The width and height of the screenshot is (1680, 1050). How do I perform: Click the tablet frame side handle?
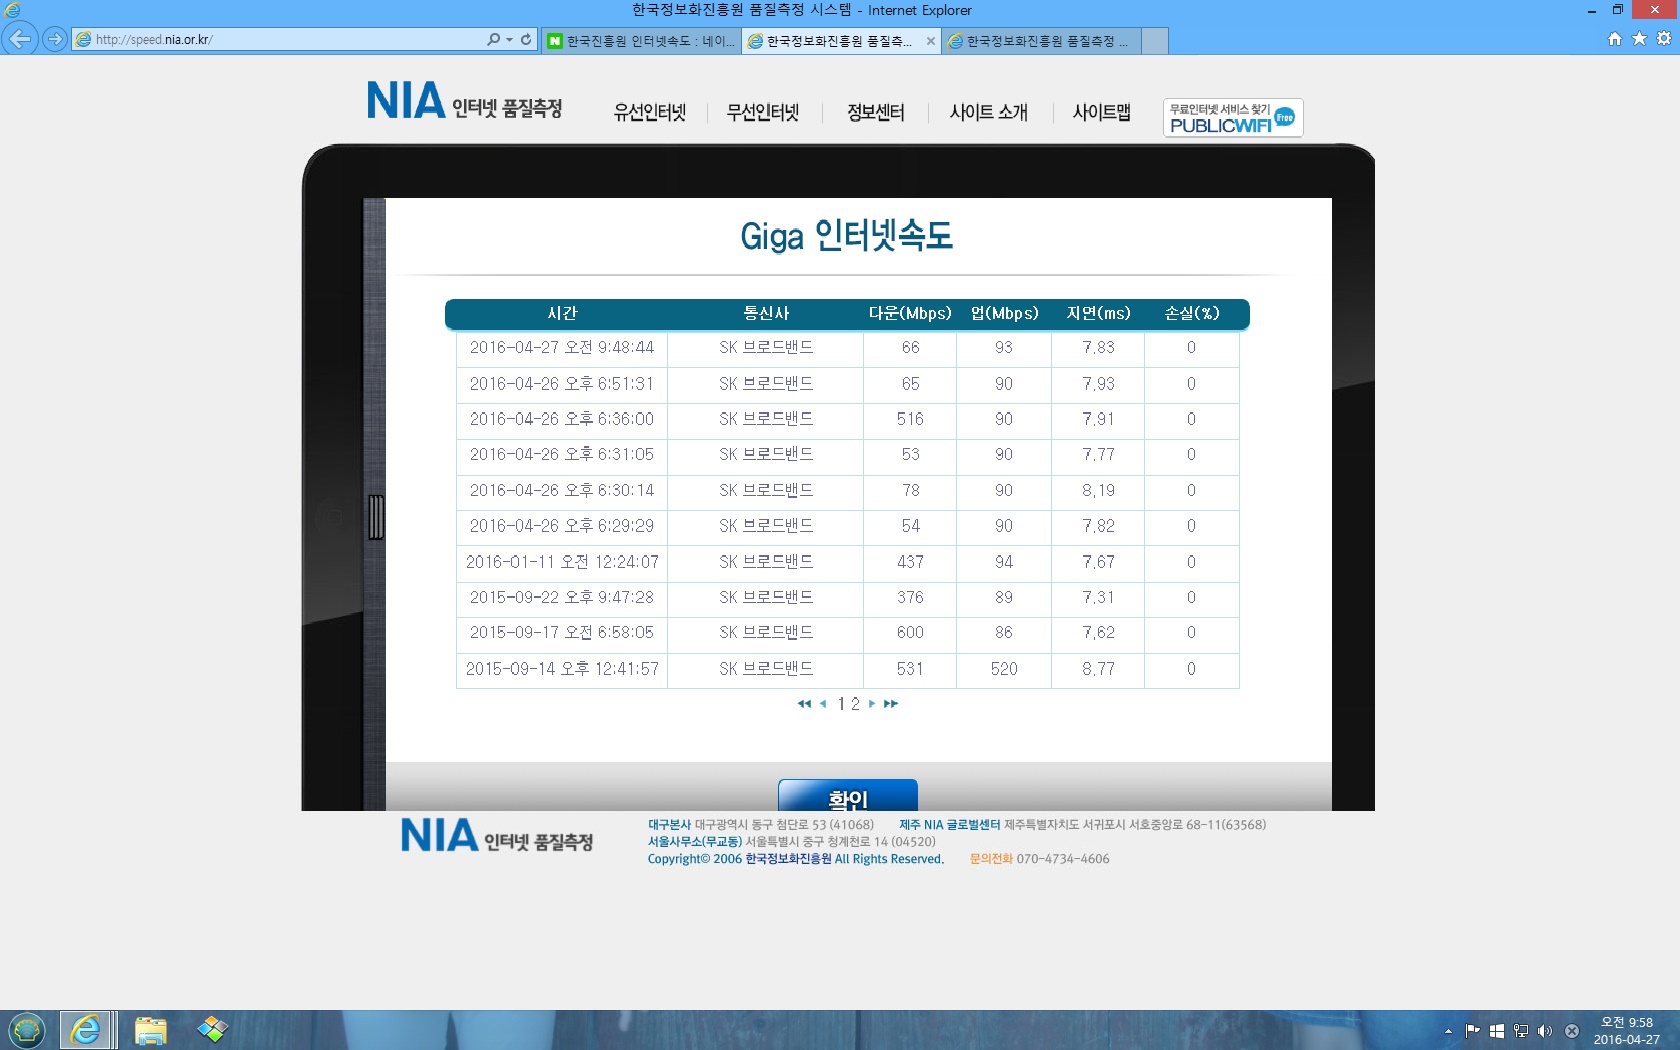click(x=376, y=517)
